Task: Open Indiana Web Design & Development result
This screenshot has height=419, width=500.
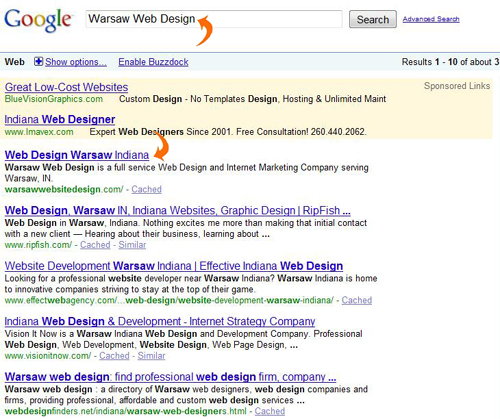Action: 160,321
